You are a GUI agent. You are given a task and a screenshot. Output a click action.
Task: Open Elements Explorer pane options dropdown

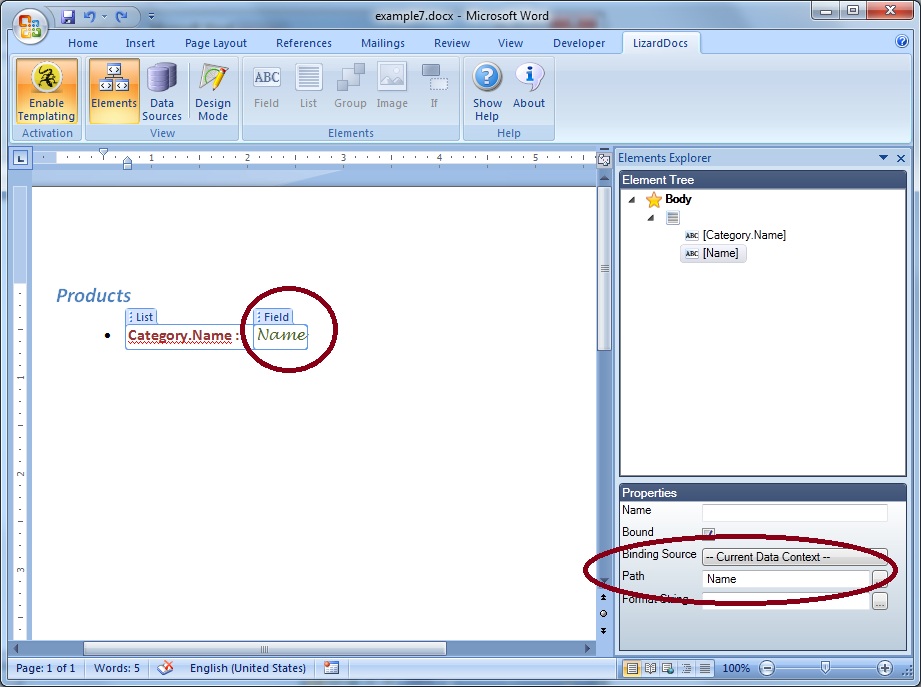[883, 157]
